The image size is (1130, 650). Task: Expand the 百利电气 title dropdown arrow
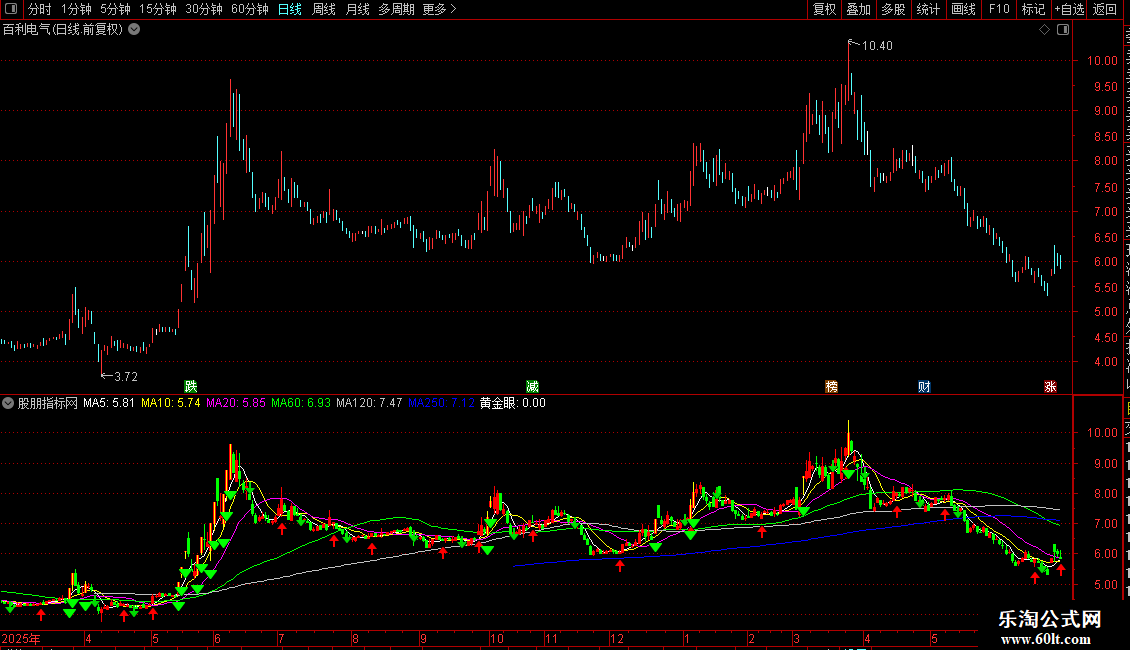134,30
